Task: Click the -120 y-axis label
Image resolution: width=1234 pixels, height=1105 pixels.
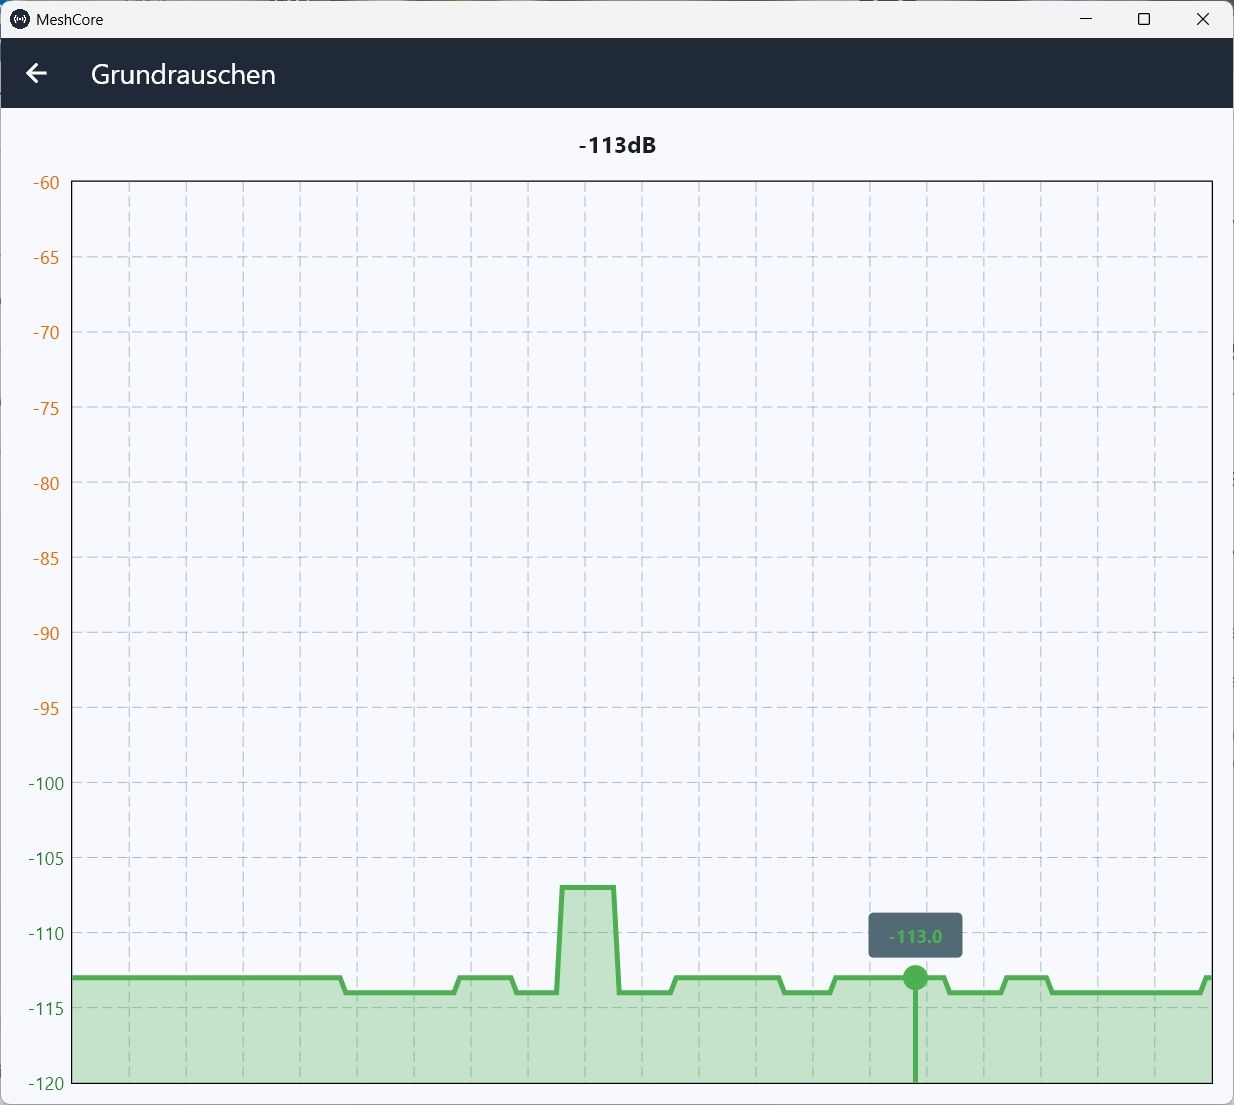Action: pos(46,1083)
